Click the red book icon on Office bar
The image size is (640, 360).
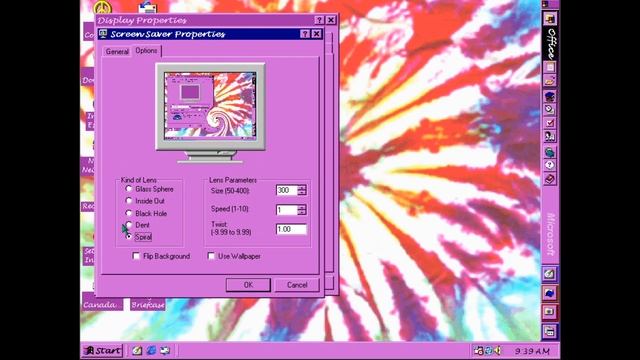tap(550, 179)
